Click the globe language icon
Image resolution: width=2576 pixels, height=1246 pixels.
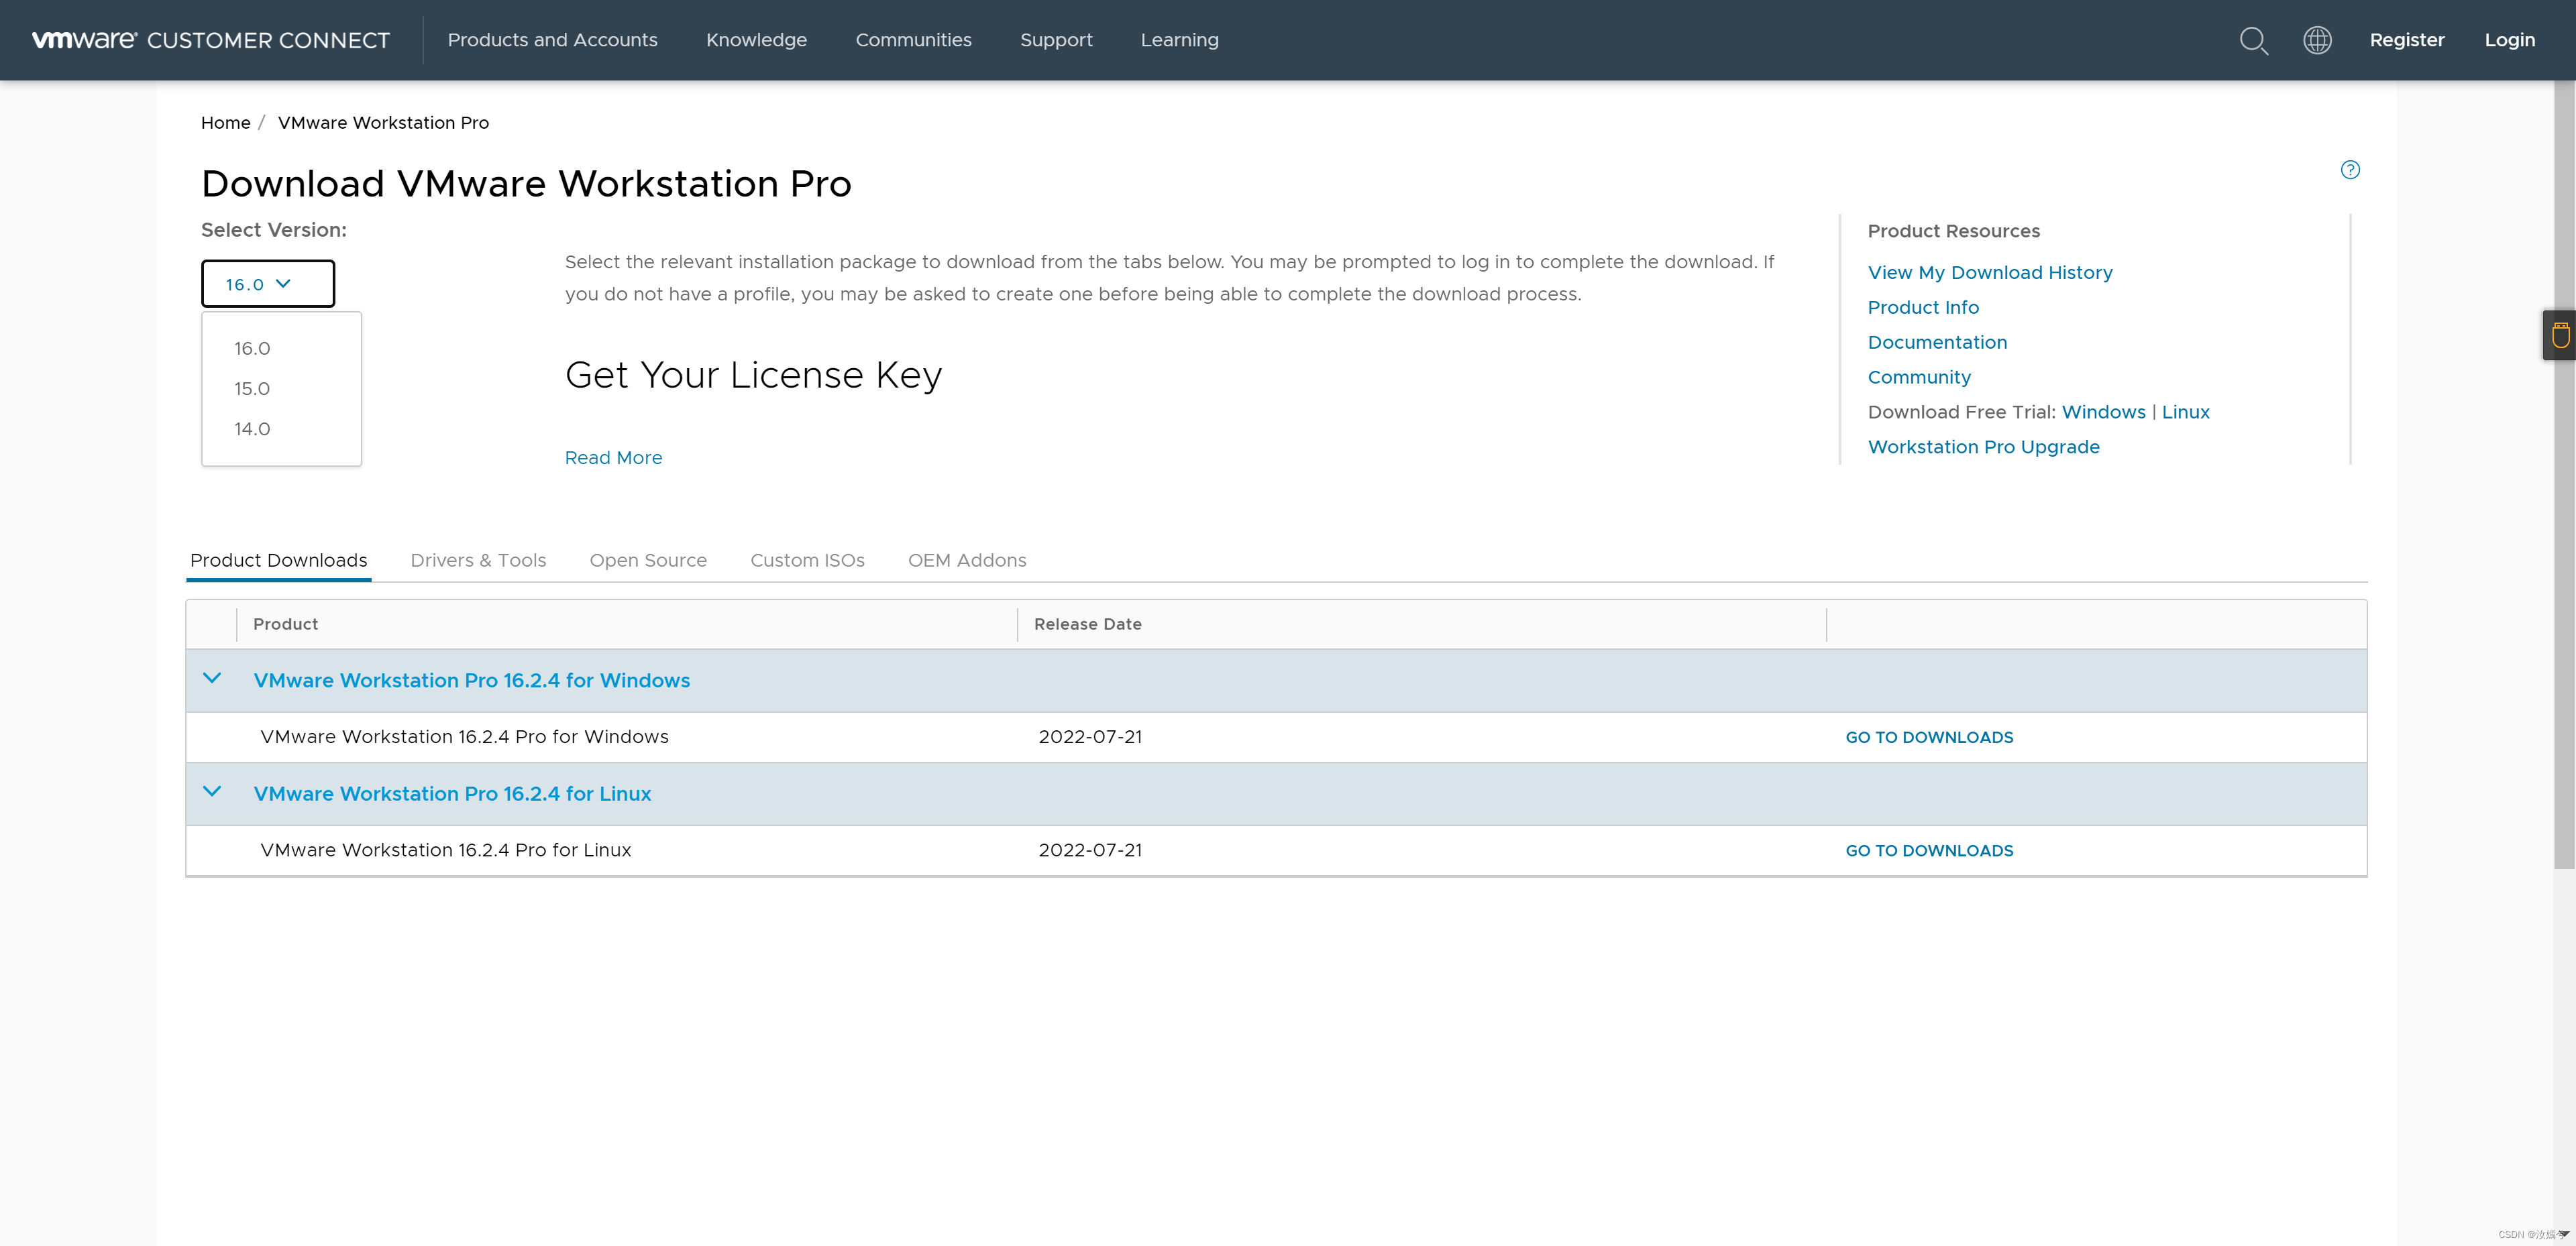(x=2317, y=40)
